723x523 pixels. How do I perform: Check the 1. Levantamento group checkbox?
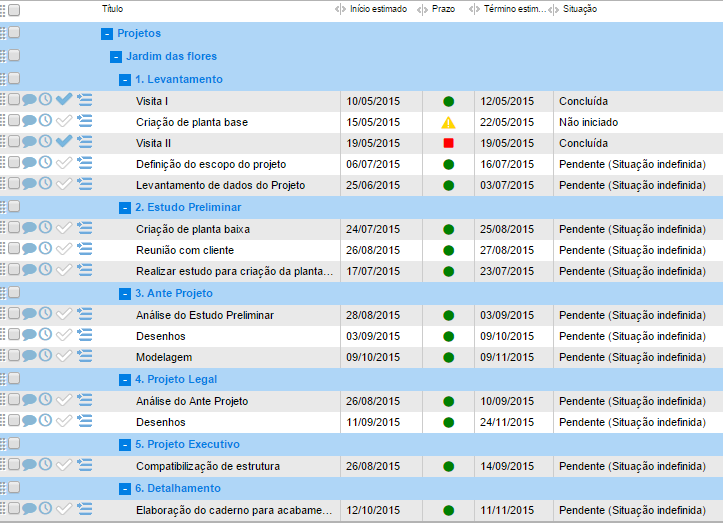pos(14,78)
